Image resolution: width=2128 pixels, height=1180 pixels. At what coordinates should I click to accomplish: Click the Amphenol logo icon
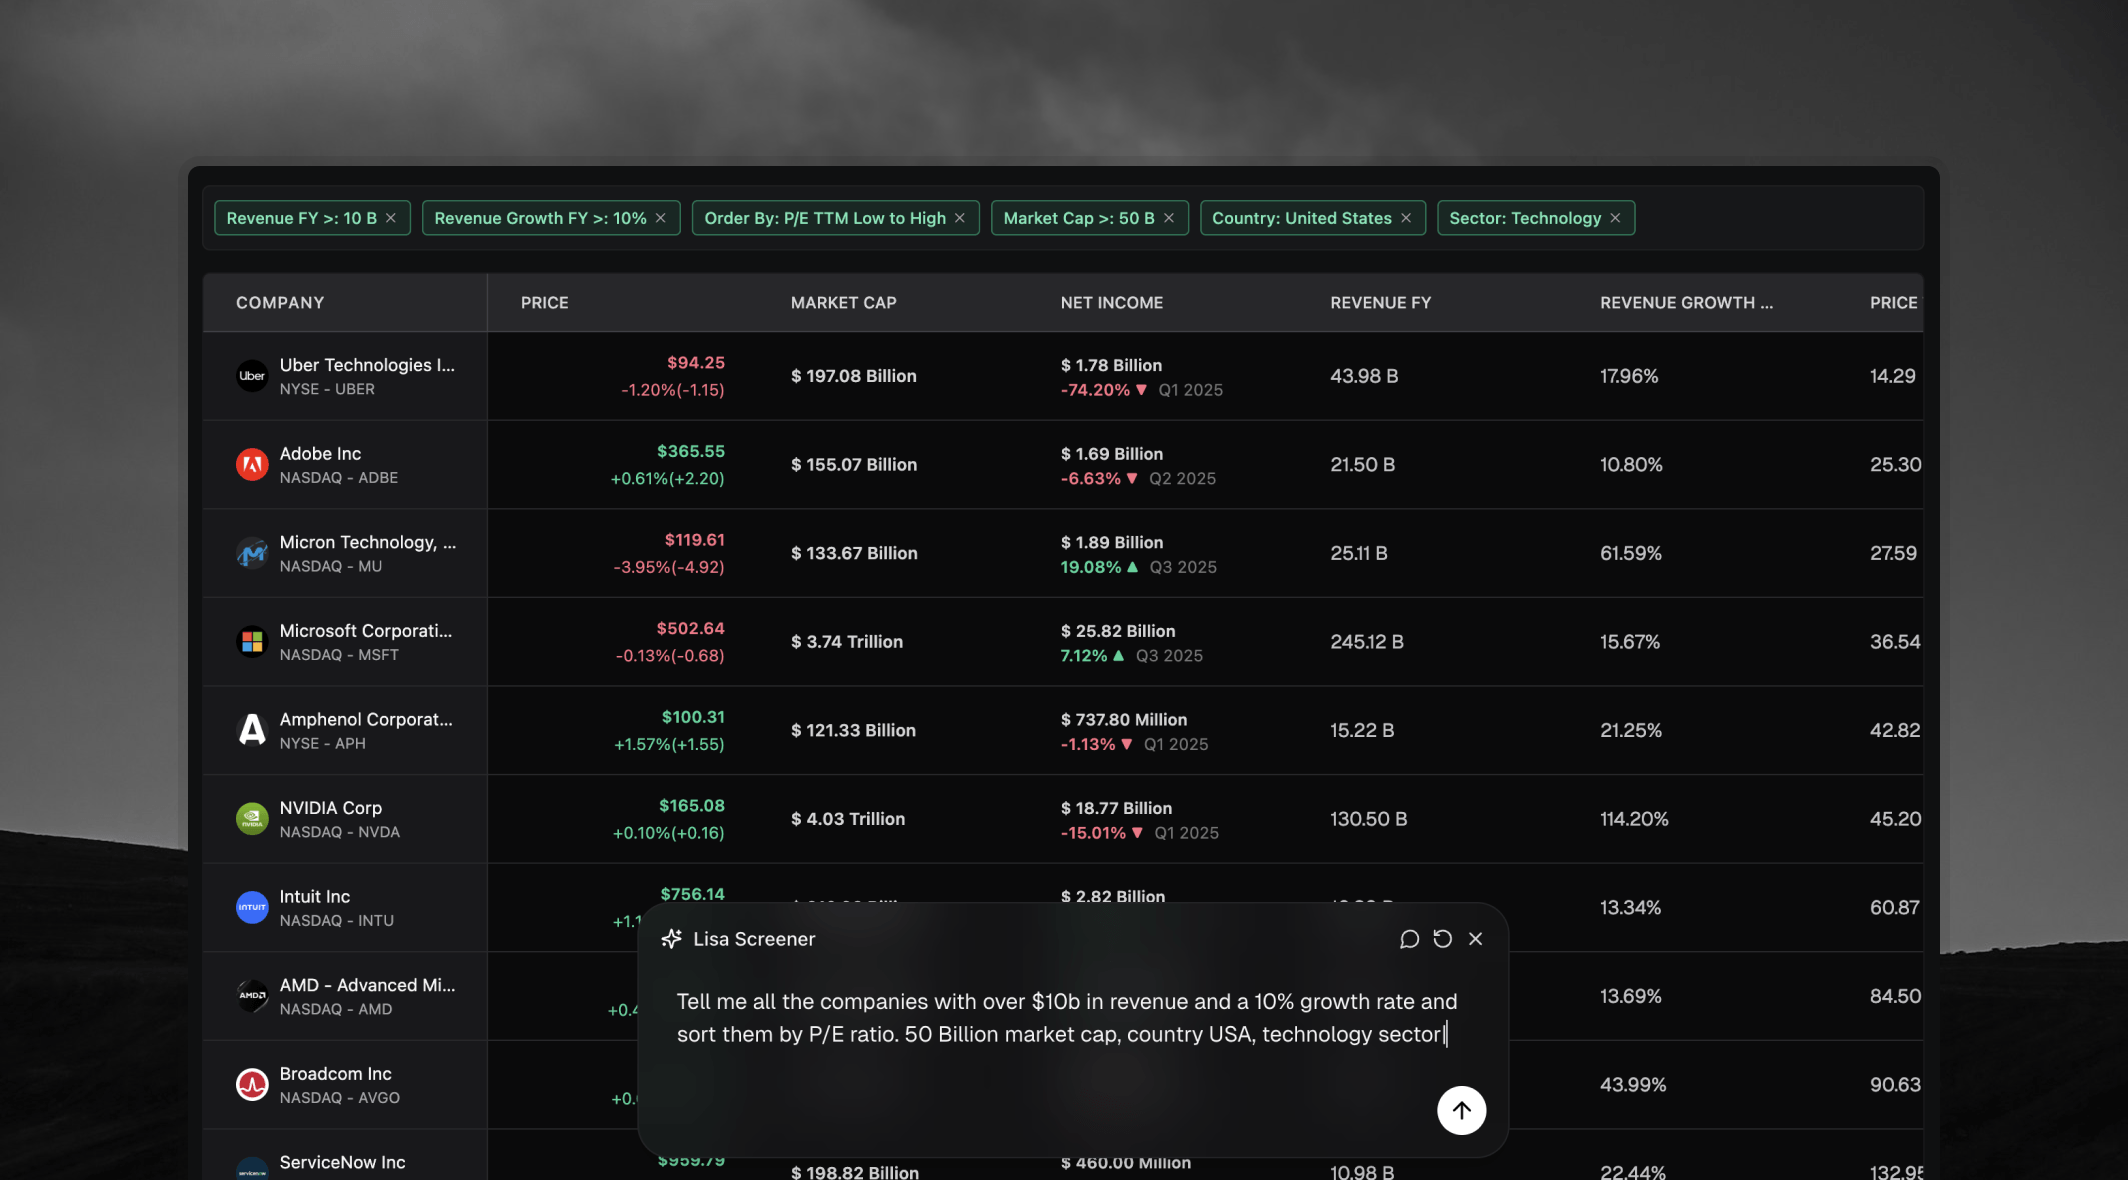pyautogui.click(x=252, y=730)
